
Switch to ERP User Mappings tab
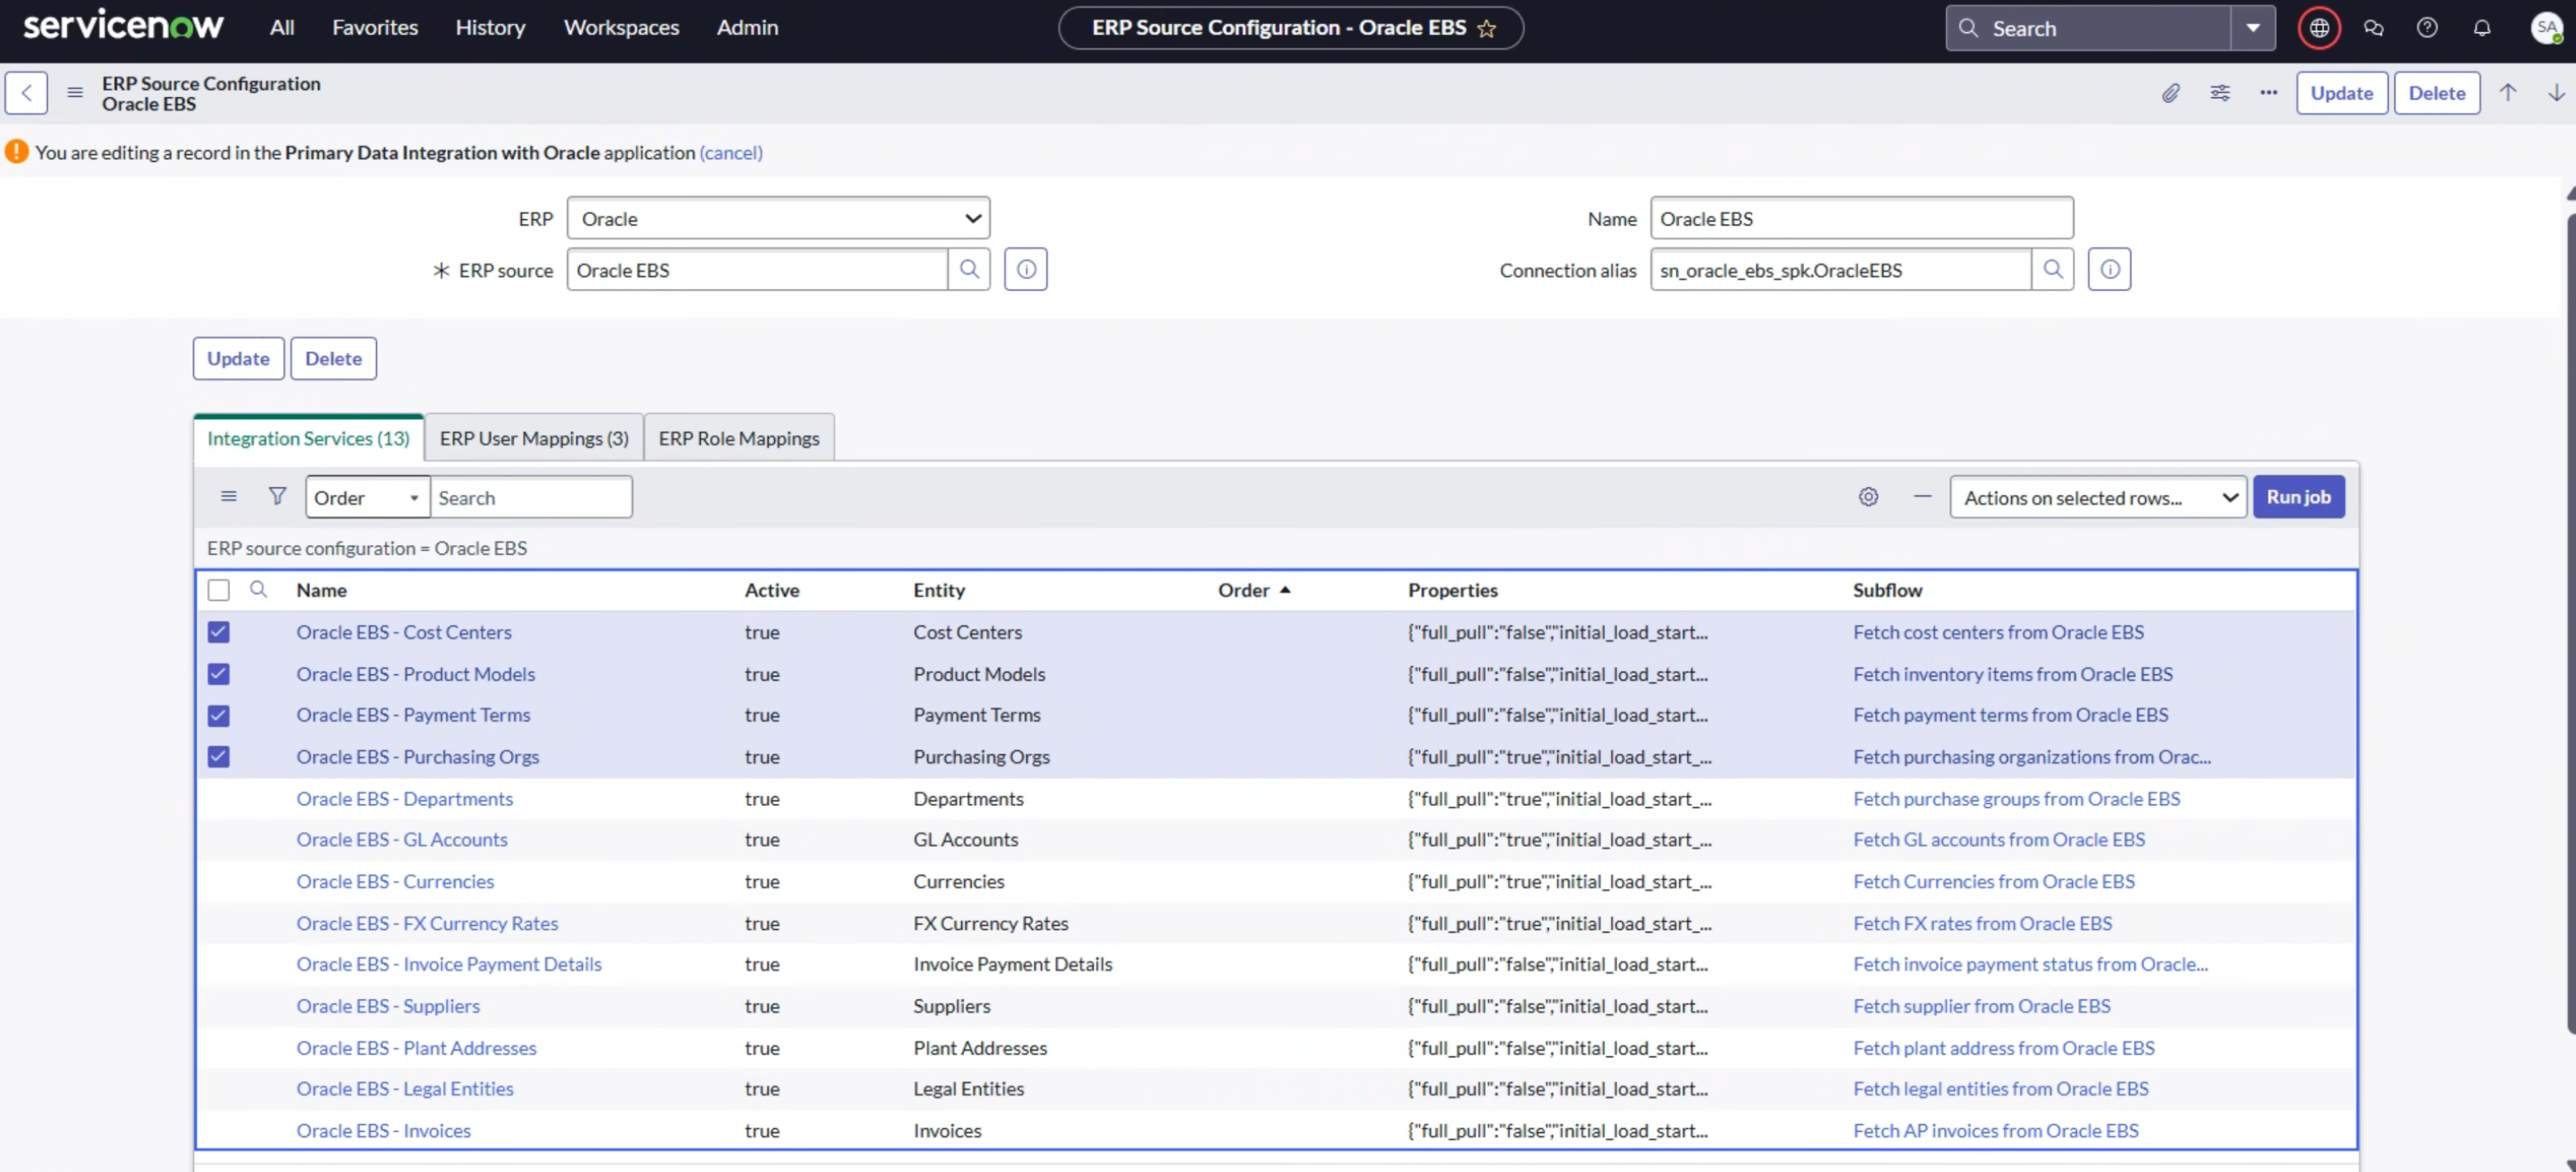click(x=534, y=438)
